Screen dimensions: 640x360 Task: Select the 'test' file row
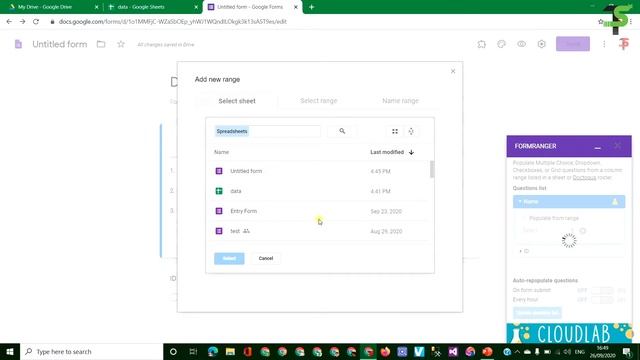click(x=321, y=231)
